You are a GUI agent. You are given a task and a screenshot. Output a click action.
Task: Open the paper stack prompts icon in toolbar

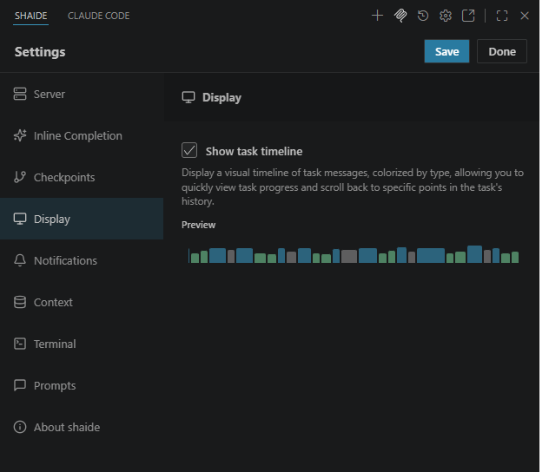[x=400, y=15]
